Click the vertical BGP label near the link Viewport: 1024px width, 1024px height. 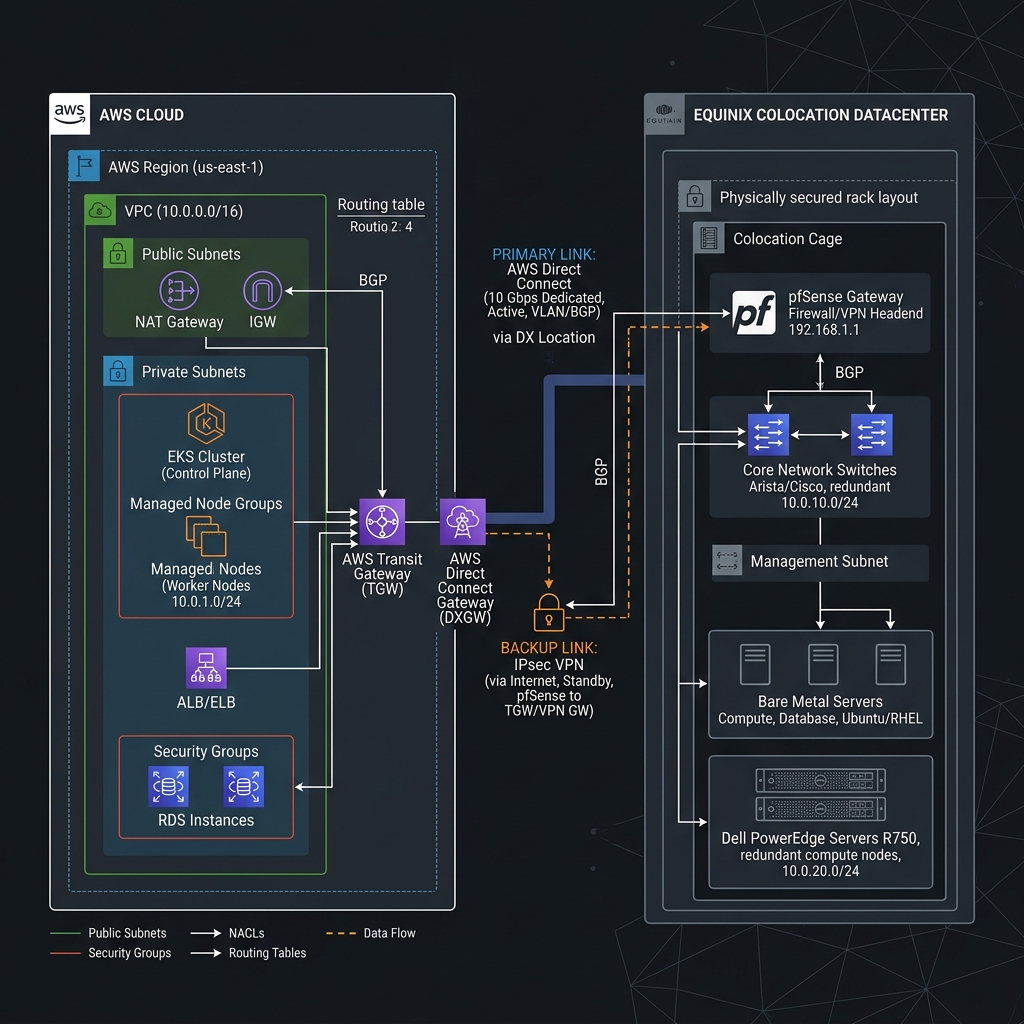coord(601,472)
